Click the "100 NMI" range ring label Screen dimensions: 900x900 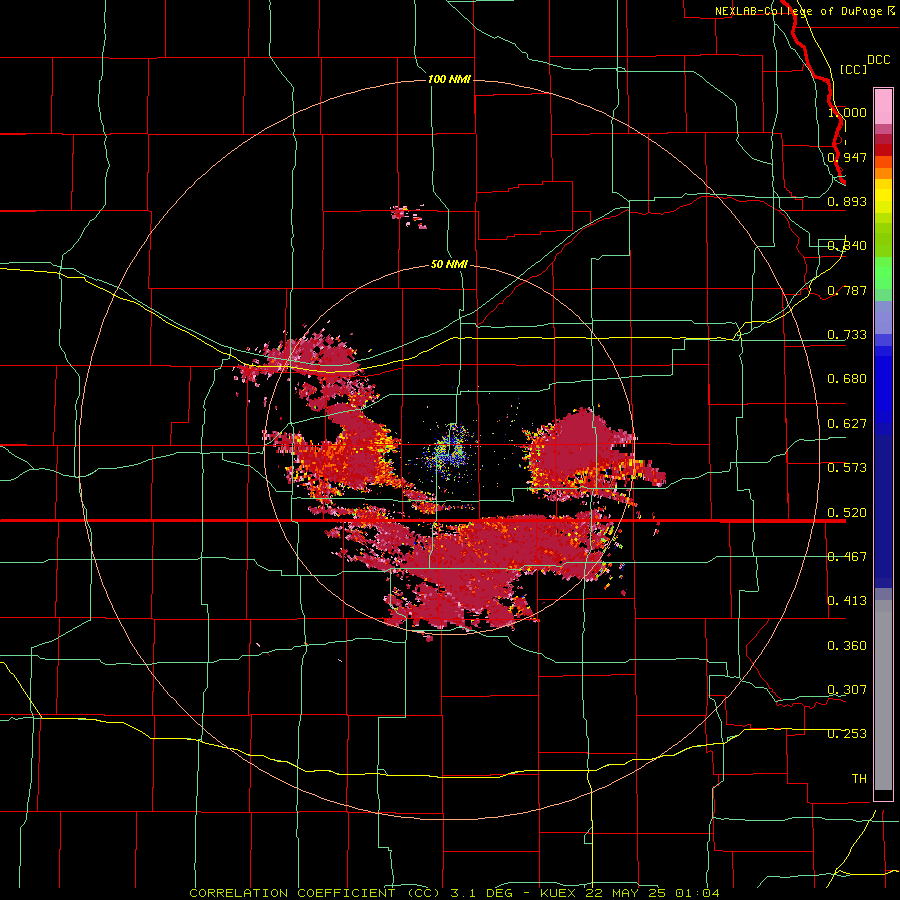coord(449,79)
